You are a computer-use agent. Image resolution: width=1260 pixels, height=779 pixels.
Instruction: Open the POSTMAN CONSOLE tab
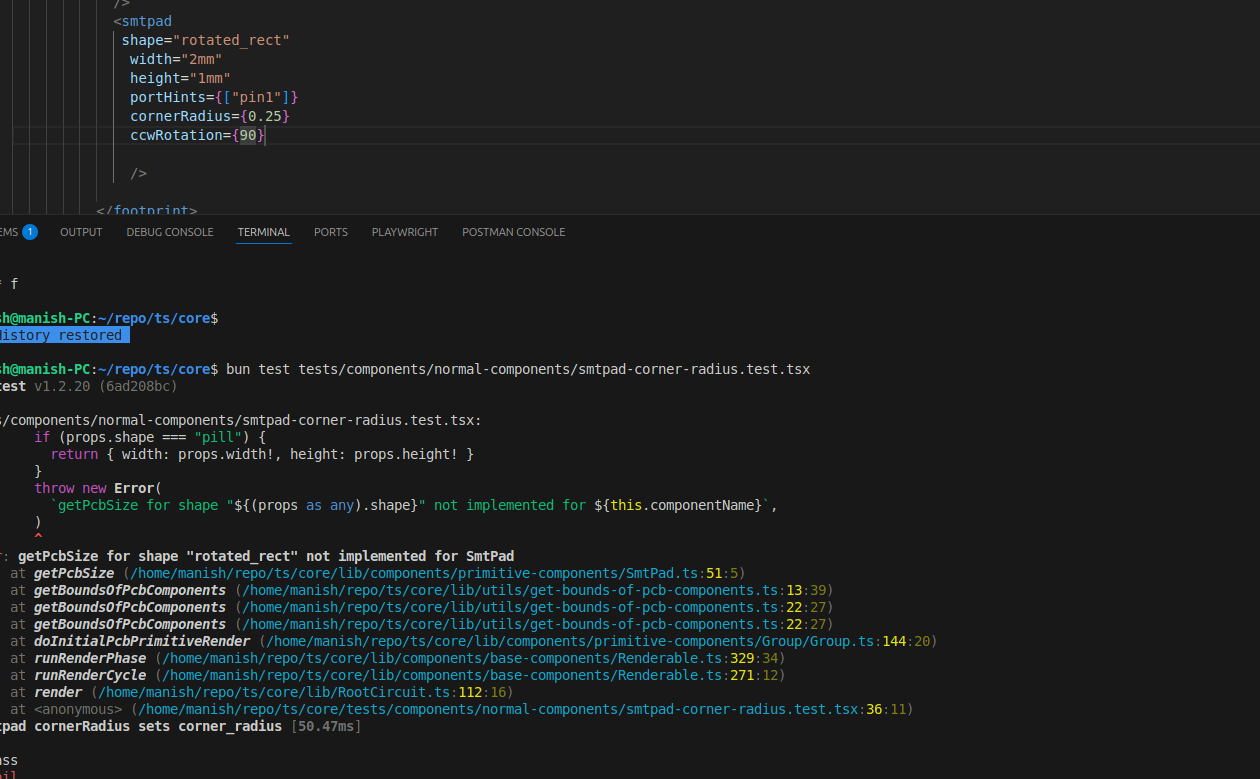point(513,232)
